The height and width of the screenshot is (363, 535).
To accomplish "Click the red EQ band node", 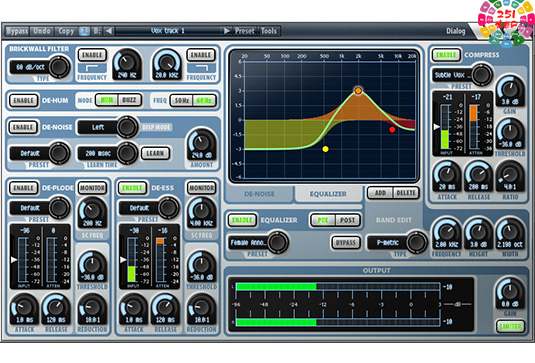I will pyautogui.click(x=392, y=130).
